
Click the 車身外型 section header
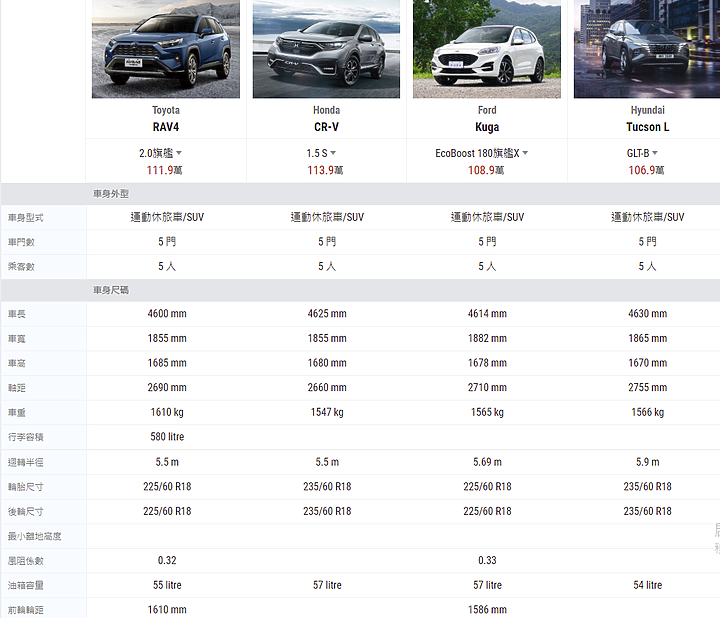(111, 194)
